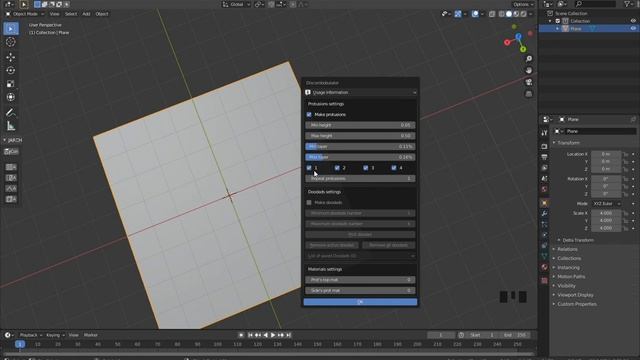The image size is (640, 360).
Task: Open the View menu in viewport header
Action: click(54, 14)
